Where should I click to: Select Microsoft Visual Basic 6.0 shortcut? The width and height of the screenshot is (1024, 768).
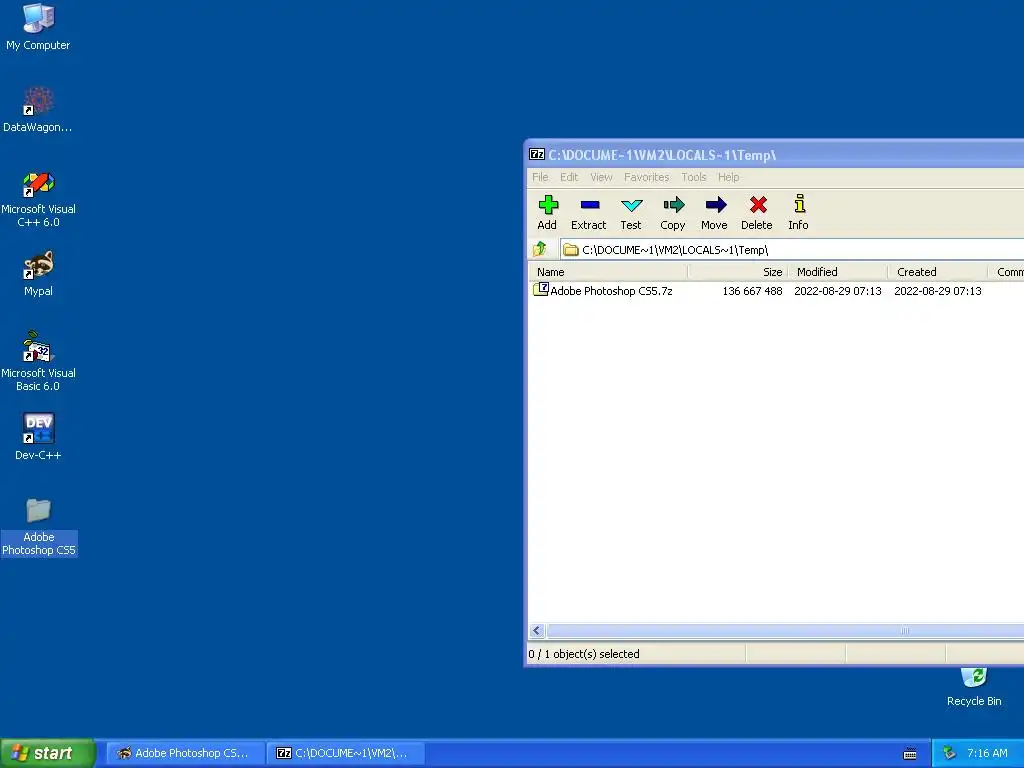(38, 361)
